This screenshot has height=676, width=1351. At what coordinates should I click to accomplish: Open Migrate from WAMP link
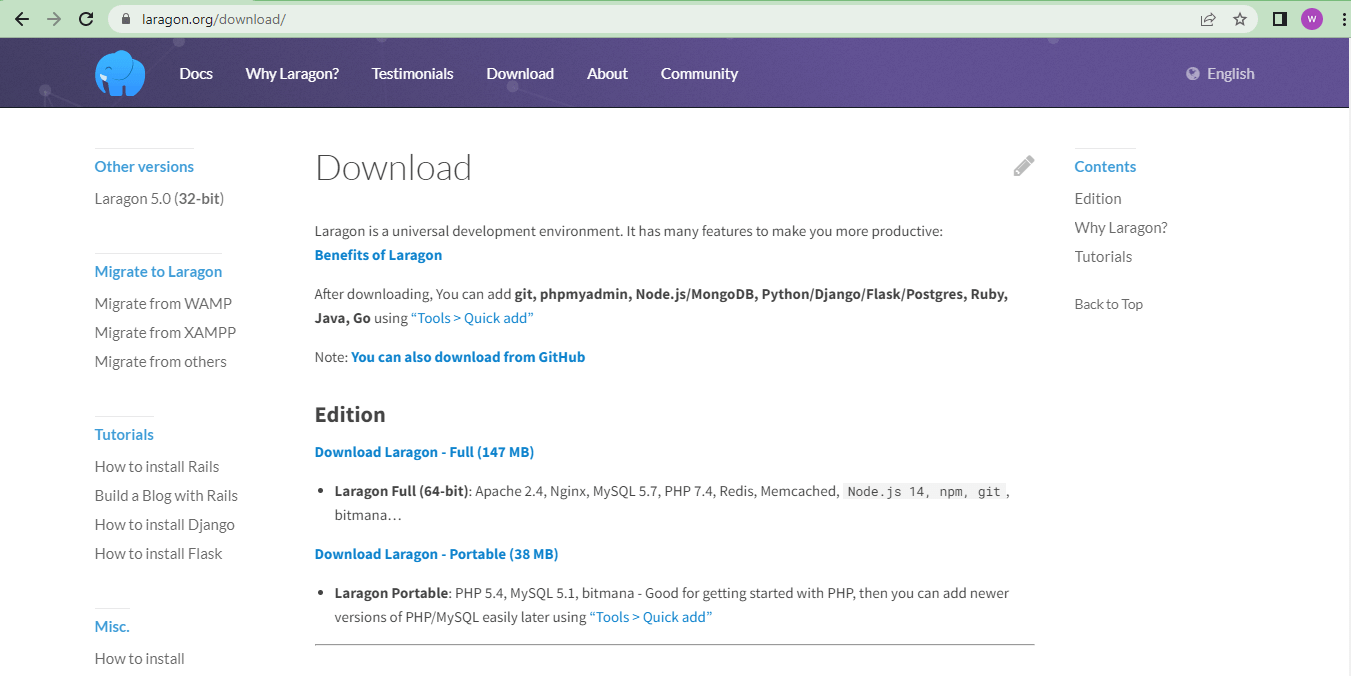click(163, 304)
